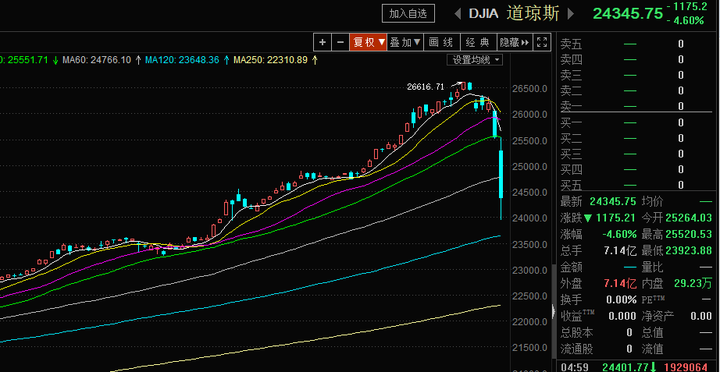Select the 卖五 order book row
Screen dimensions: 720x372
636,44
